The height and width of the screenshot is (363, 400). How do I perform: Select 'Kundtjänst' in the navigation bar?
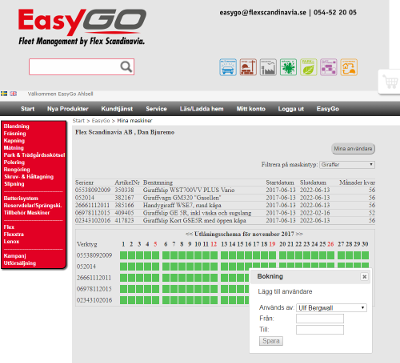(x=117, y=109)
